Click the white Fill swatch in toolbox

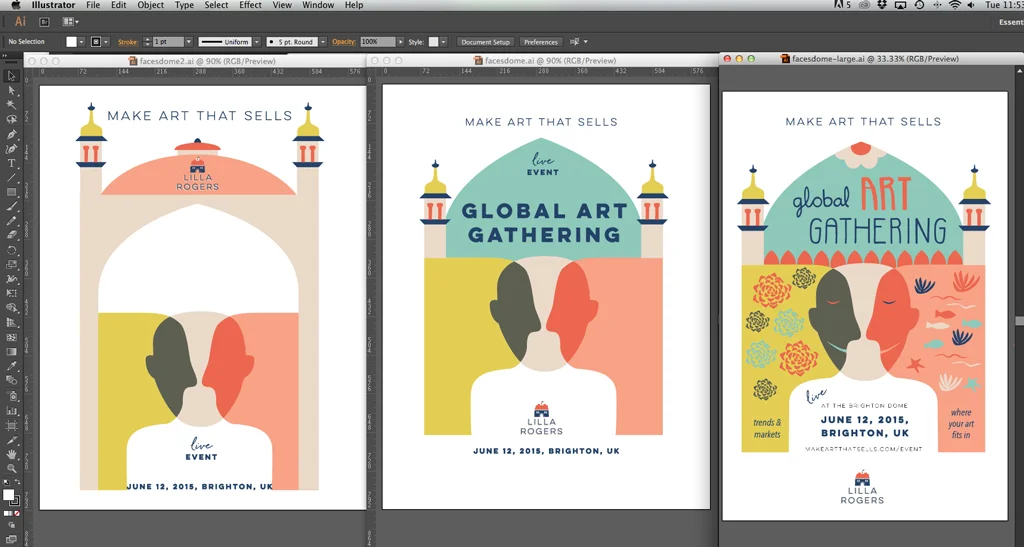(x=8, y=495)
